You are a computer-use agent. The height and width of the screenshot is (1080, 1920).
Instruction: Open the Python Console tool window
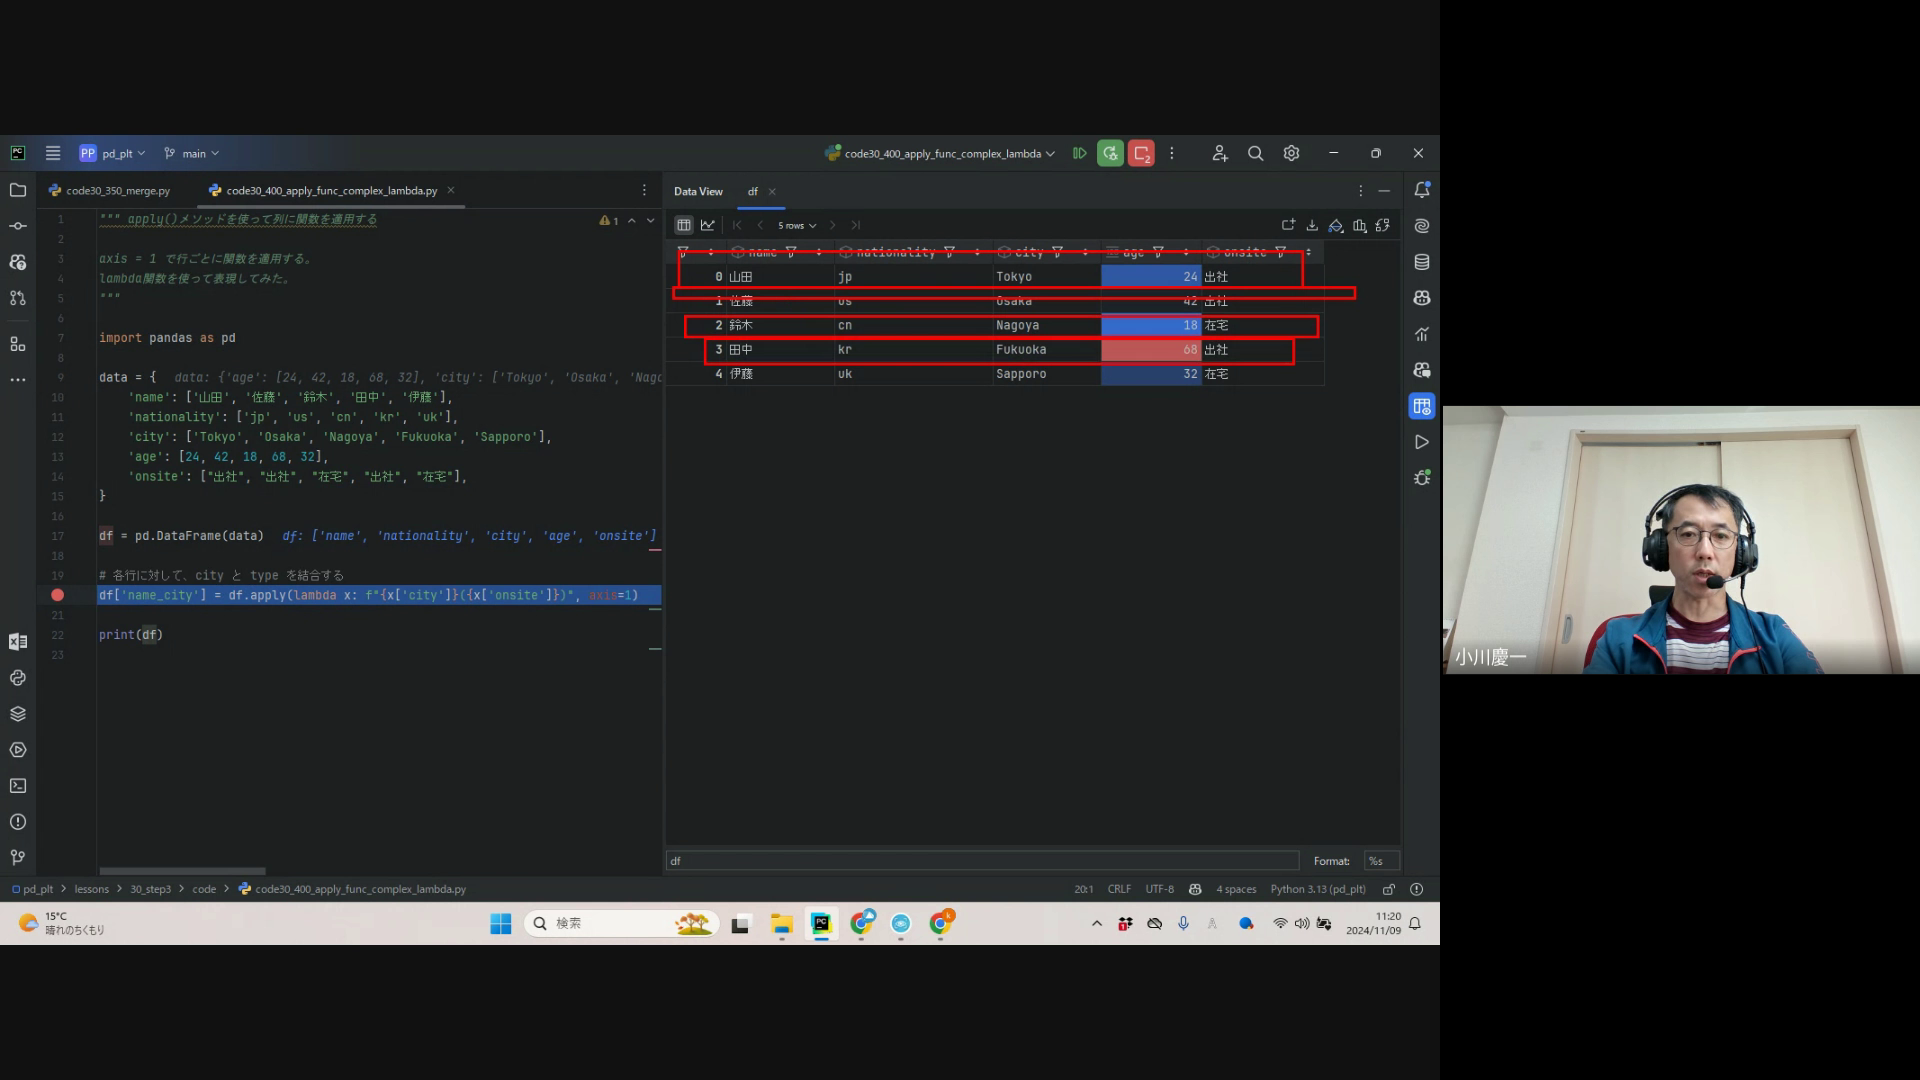[x=18, y=678]
